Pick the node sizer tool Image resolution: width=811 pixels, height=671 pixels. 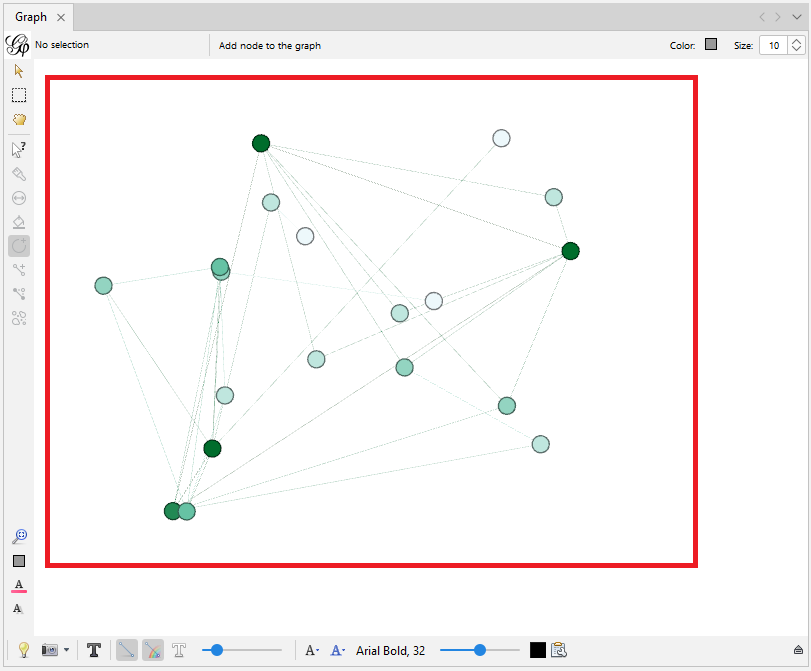click(x=18, y=197)
